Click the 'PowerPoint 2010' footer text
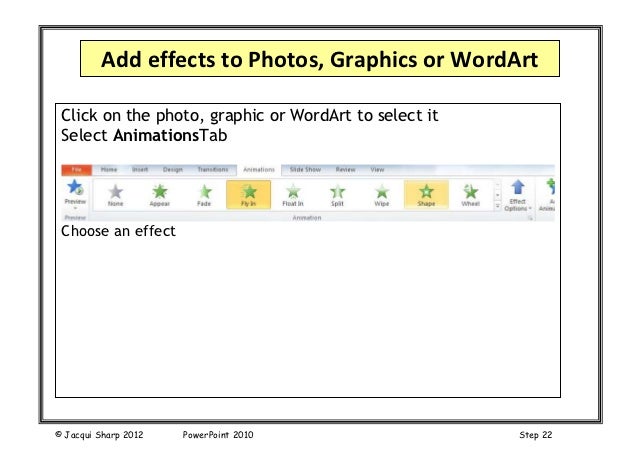 [x=218, y=435]
